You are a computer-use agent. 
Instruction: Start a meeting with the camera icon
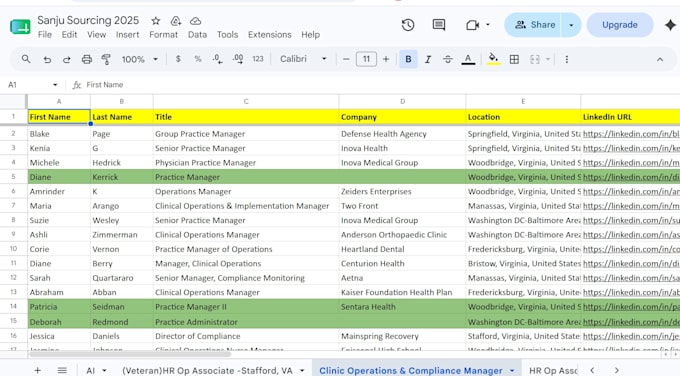tap(472, 25)
